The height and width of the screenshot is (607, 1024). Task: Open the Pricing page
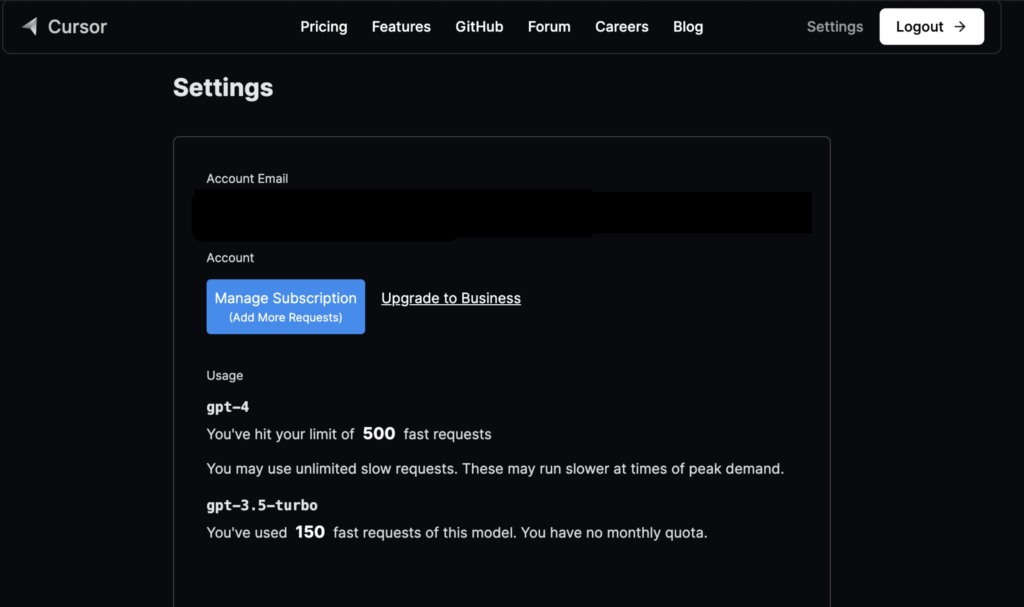324,27
